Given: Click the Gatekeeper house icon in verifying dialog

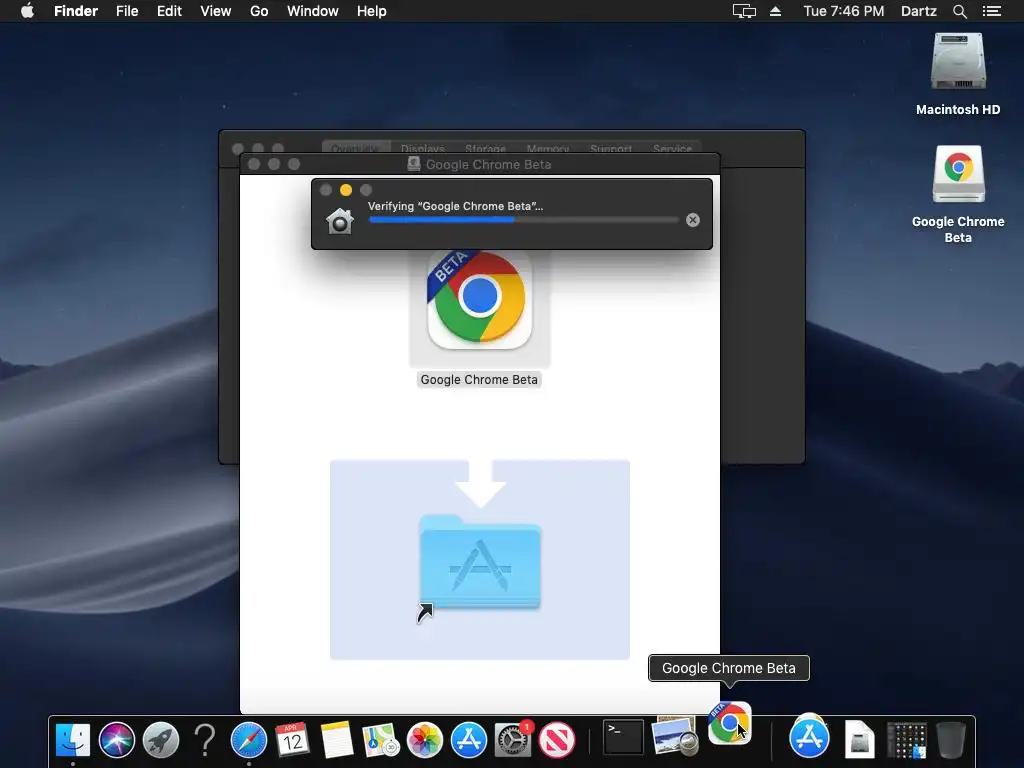Looking at the screenshot, I should (x=340, y=221).
